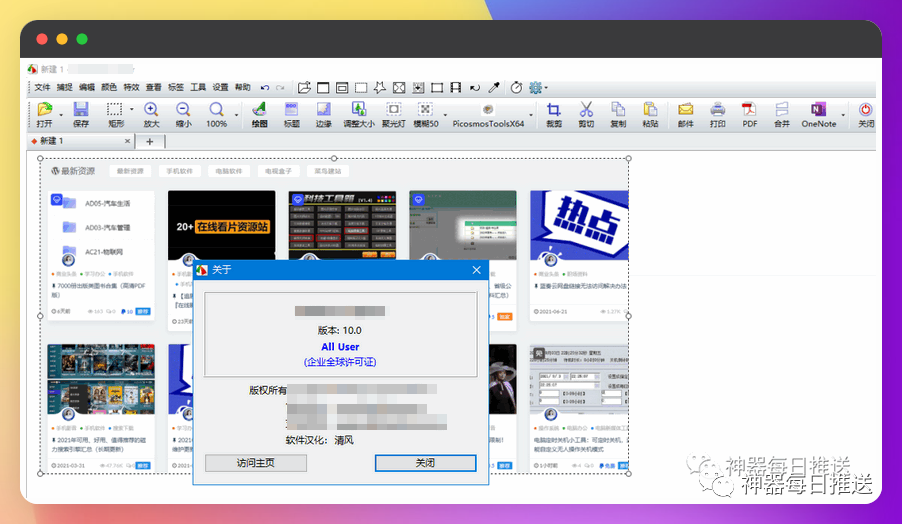This screenshot has width=902, height=524.
Task: Click the 热点 thumbnail in the captured image
Action: 579,225
